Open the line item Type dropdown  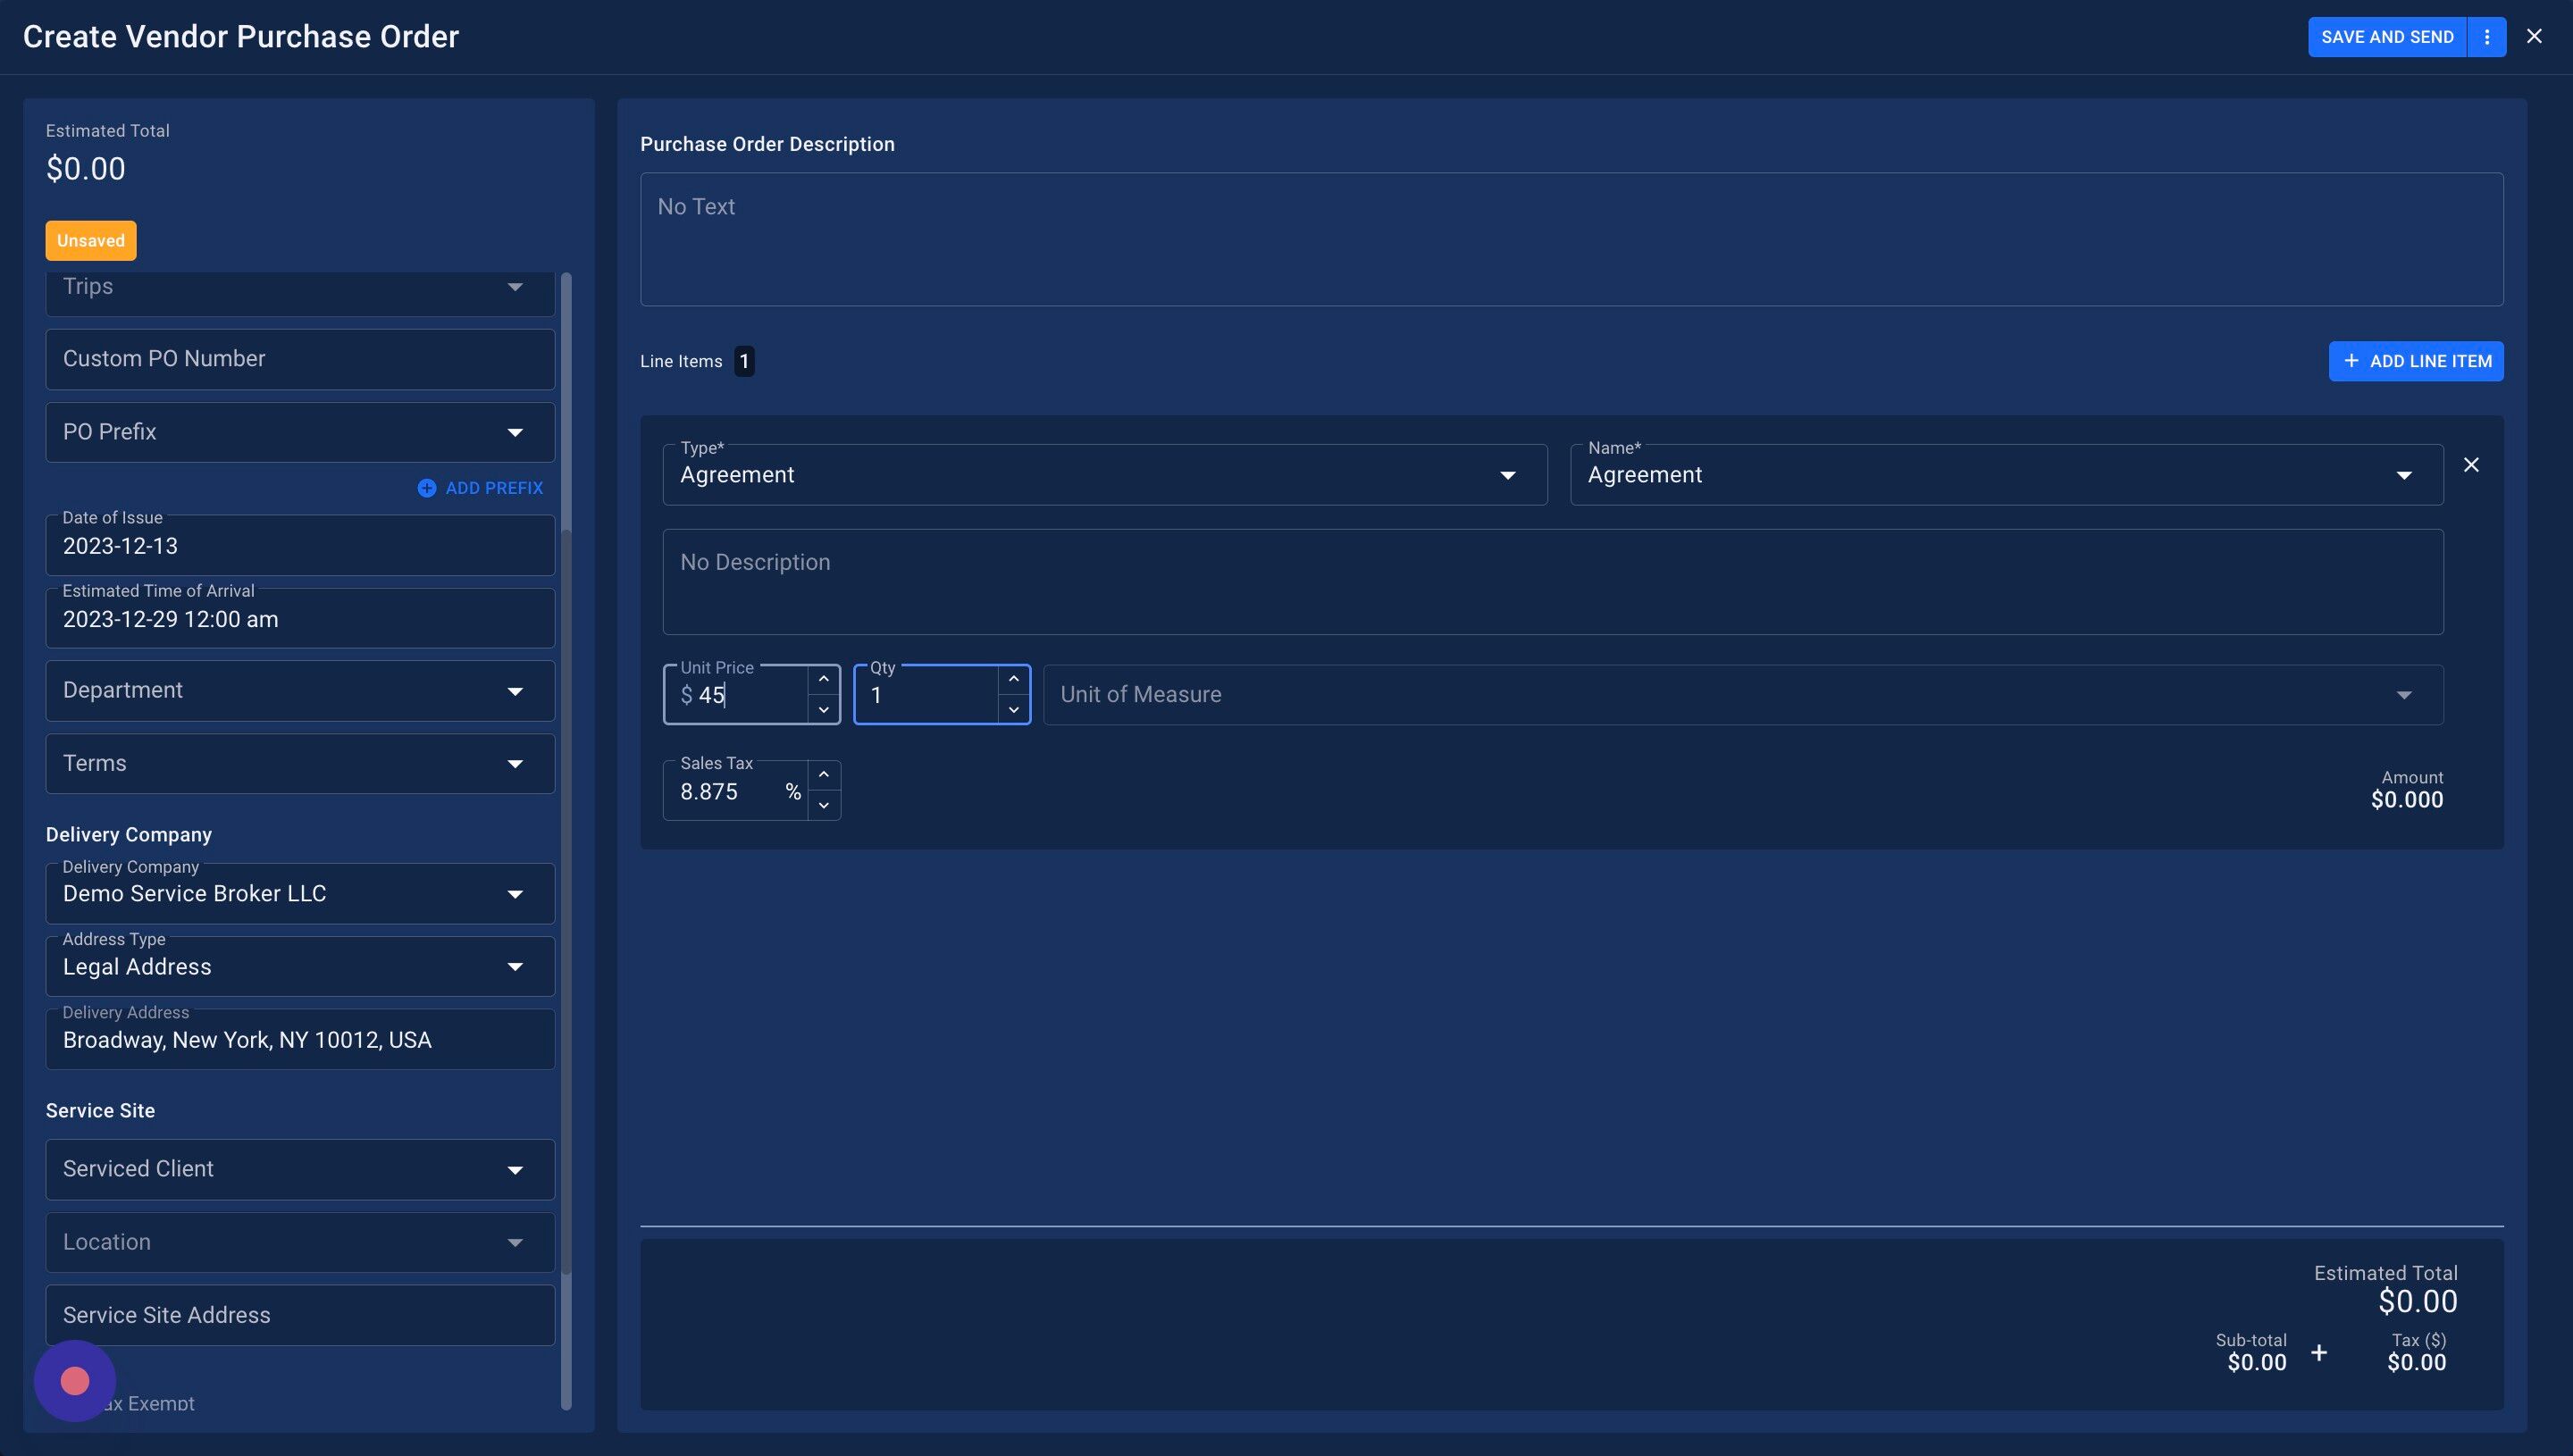tap(1104, 475)
